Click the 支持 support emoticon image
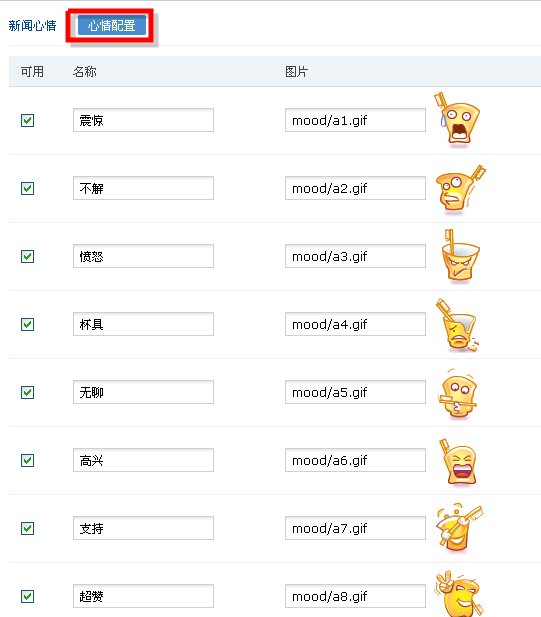 (459, 528)
